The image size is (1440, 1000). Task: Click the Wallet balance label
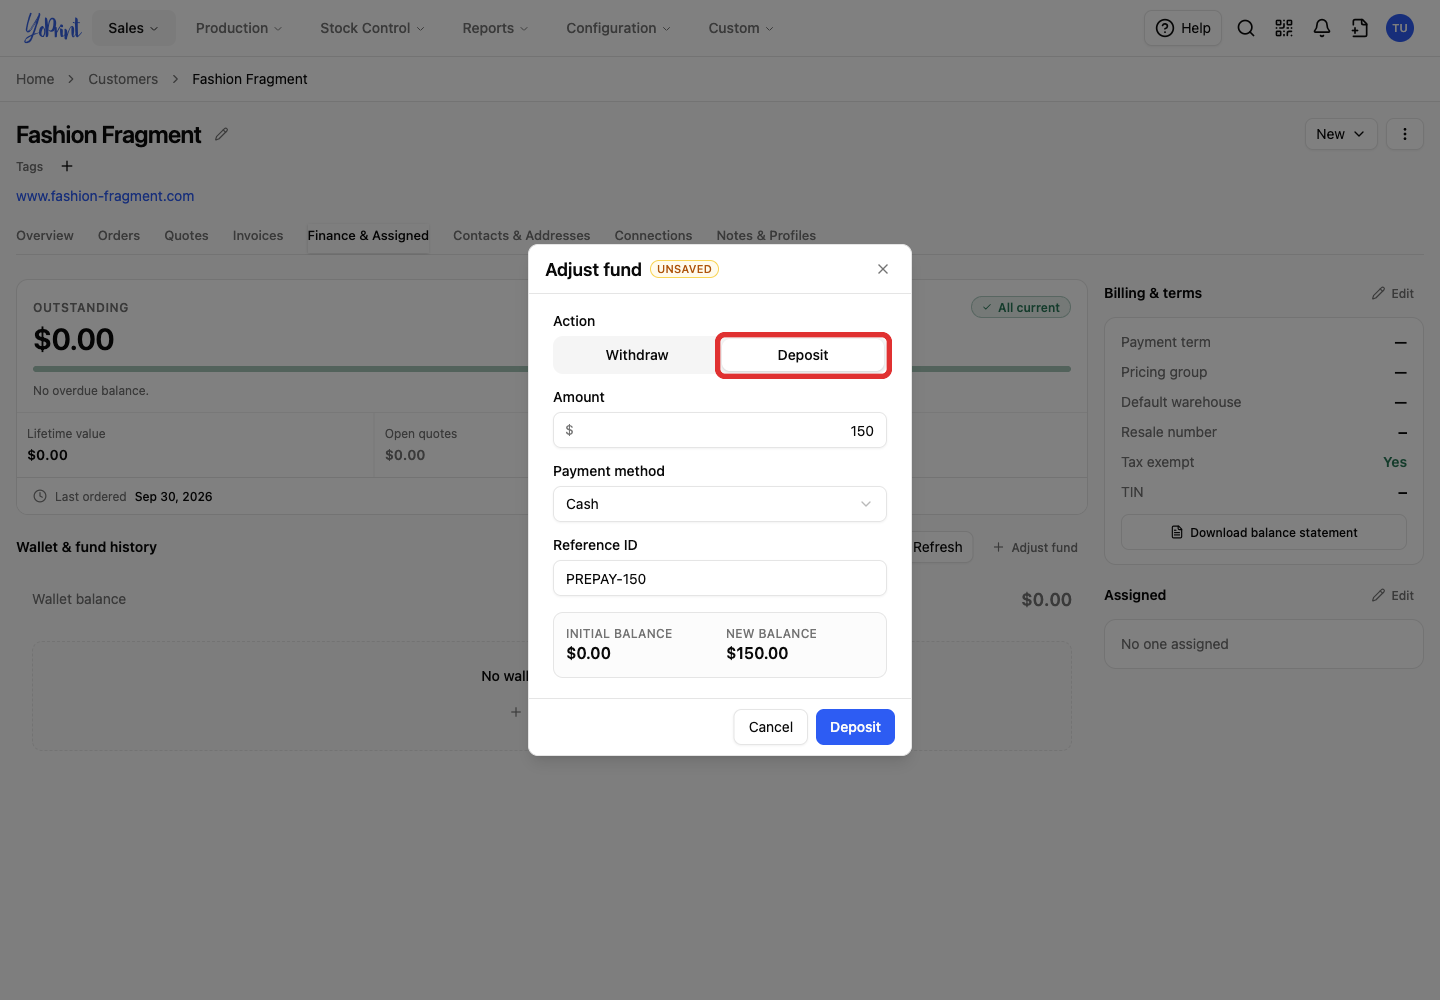pyautogui.click(x=79, y=599)
